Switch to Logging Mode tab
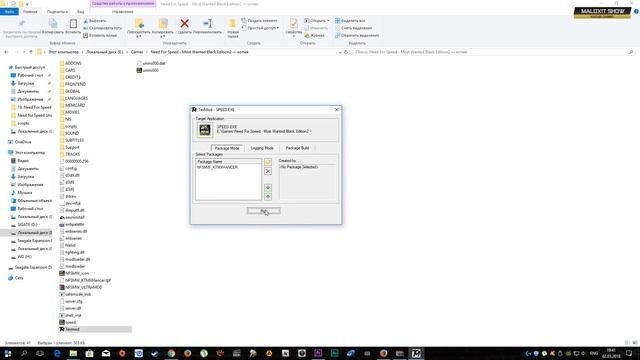This screenshot has height=360, width=640. 262,148
